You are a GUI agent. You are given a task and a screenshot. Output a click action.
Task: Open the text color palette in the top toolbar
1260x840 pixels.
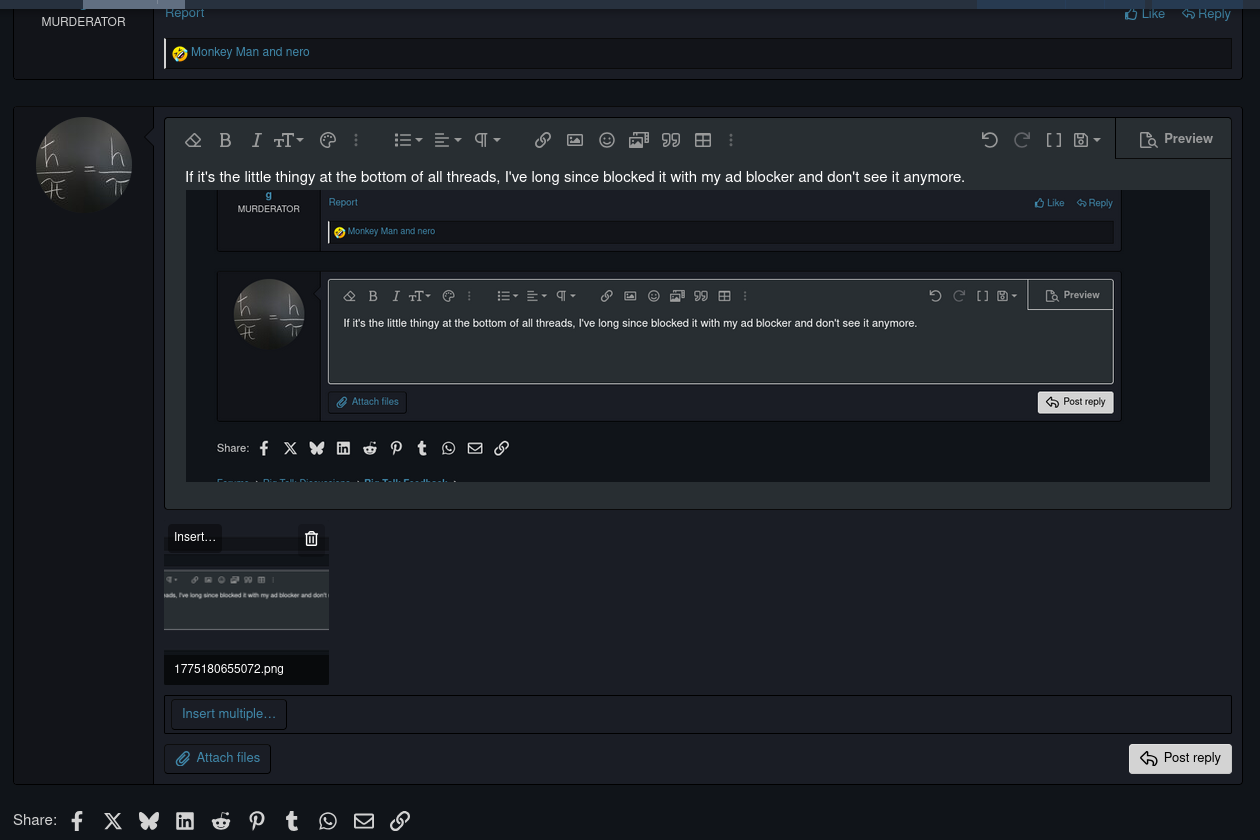[327, 140]
